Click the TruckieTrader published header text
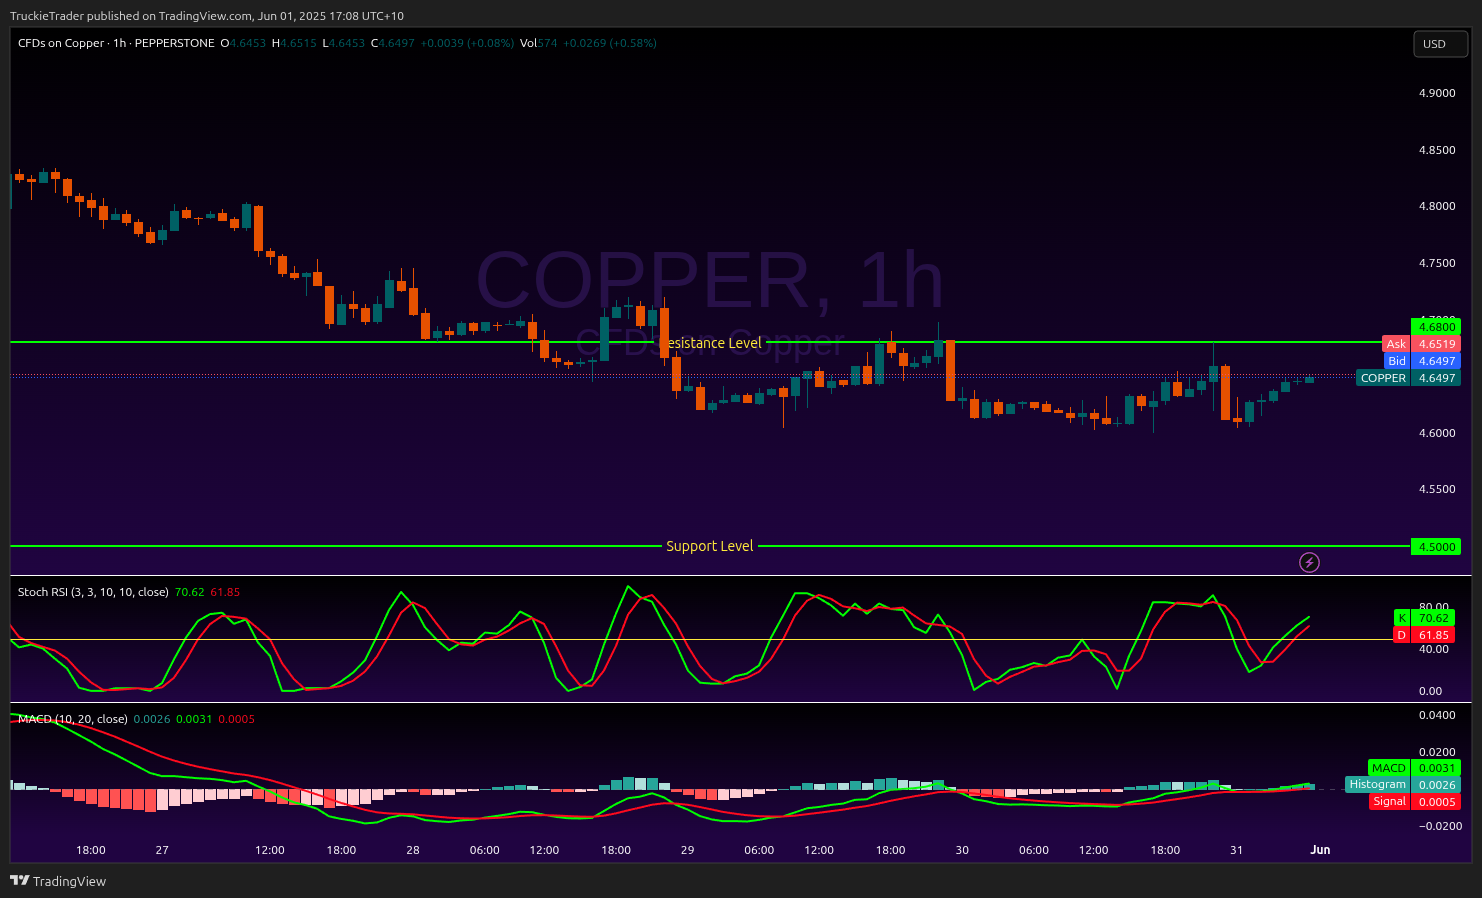Viewport: 1482px width, 898px height. pyautogui.click(x=207, y=16)
